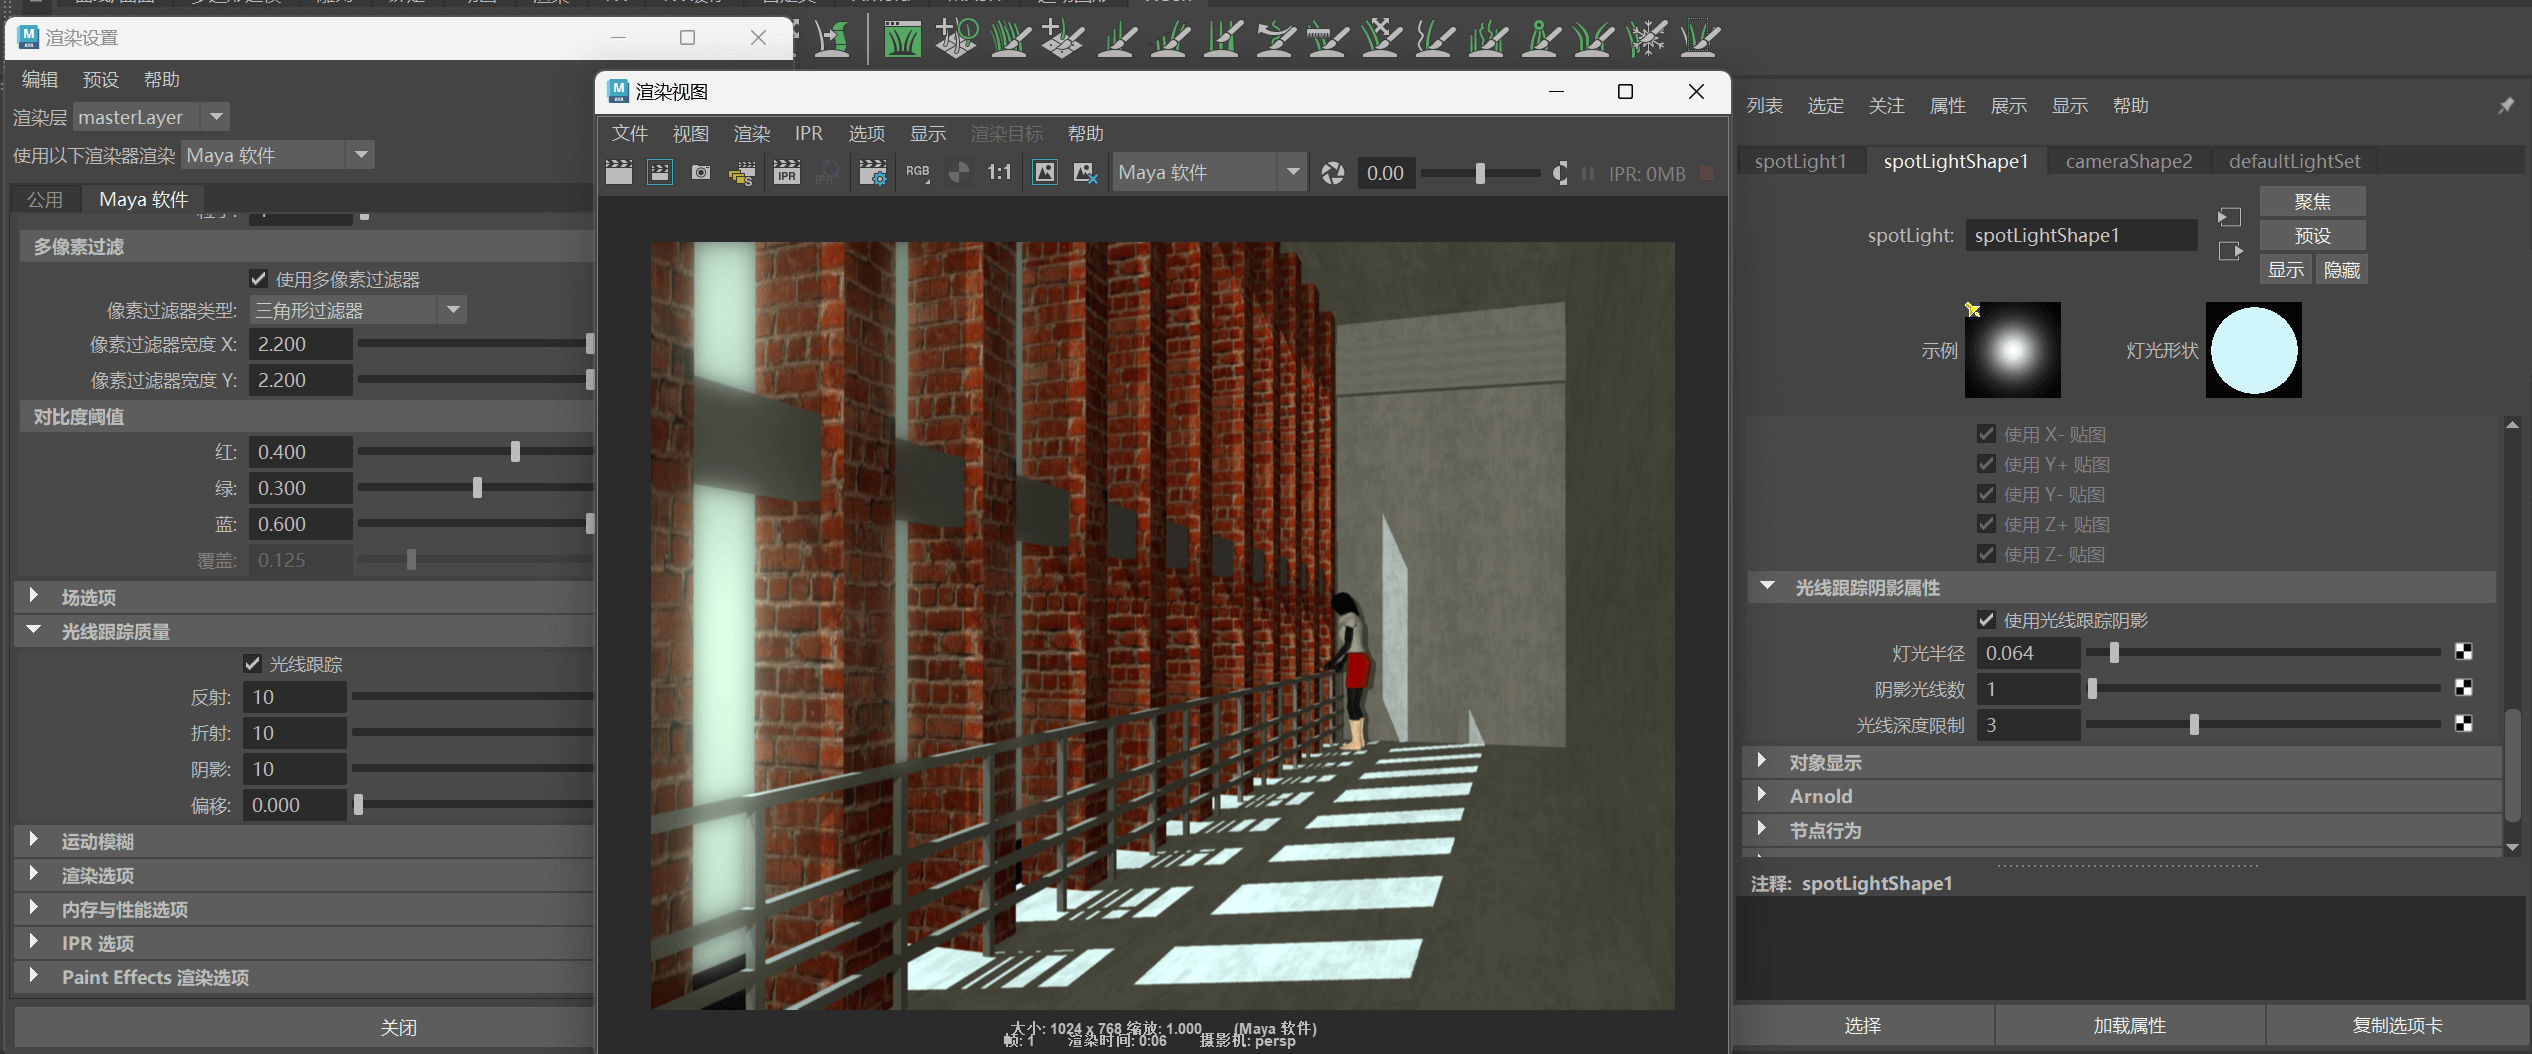Open the renderer dropdown in Render Settings
This screenshot has width=2532, height=1054.
(x=278, y=155)
